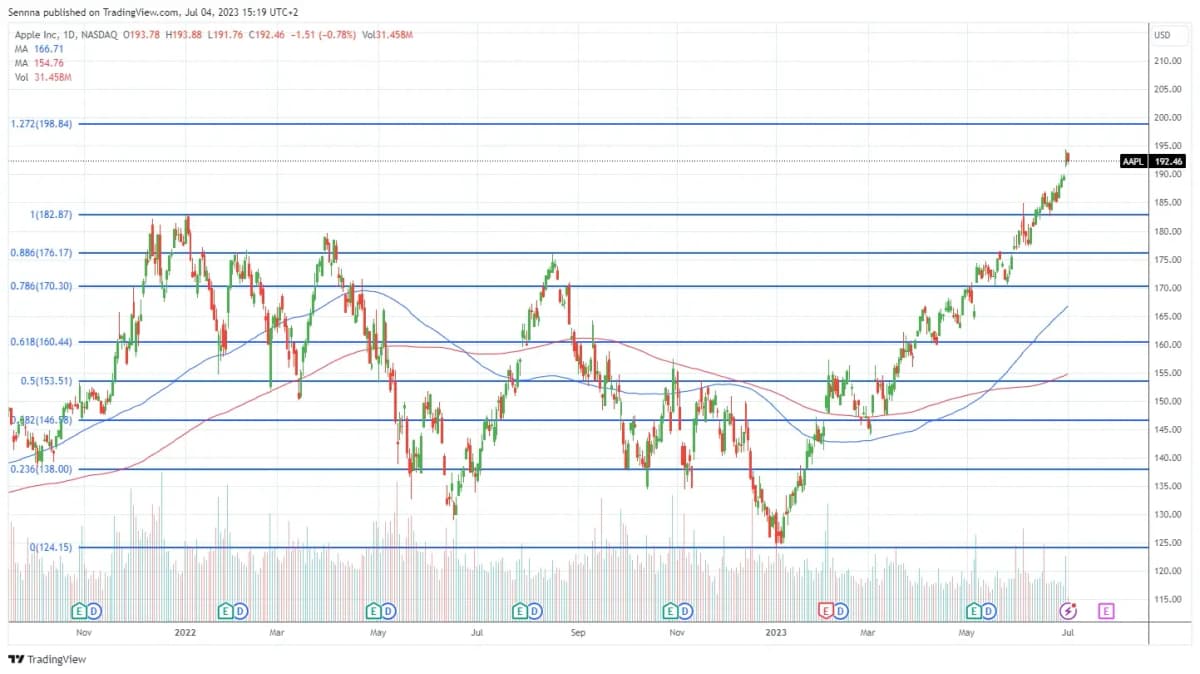
Task: Click the 150.00 price axis label
Action: [x=1169, y=401]
